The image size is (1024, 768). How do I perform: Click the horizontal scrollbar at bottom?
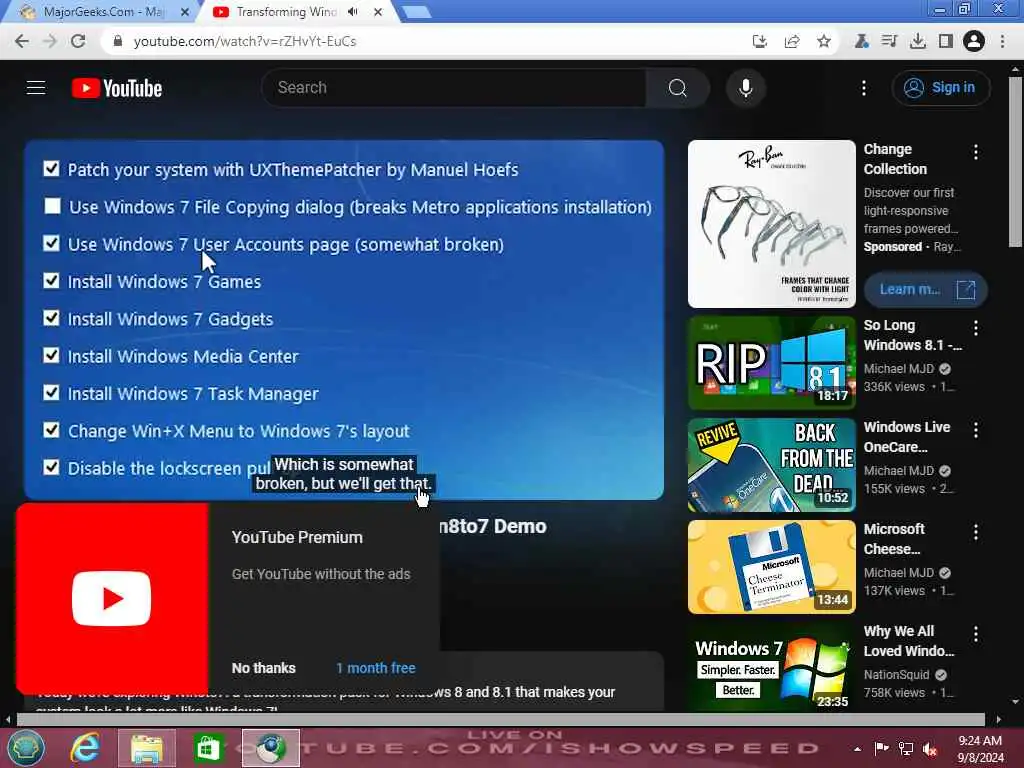(500, 720)
